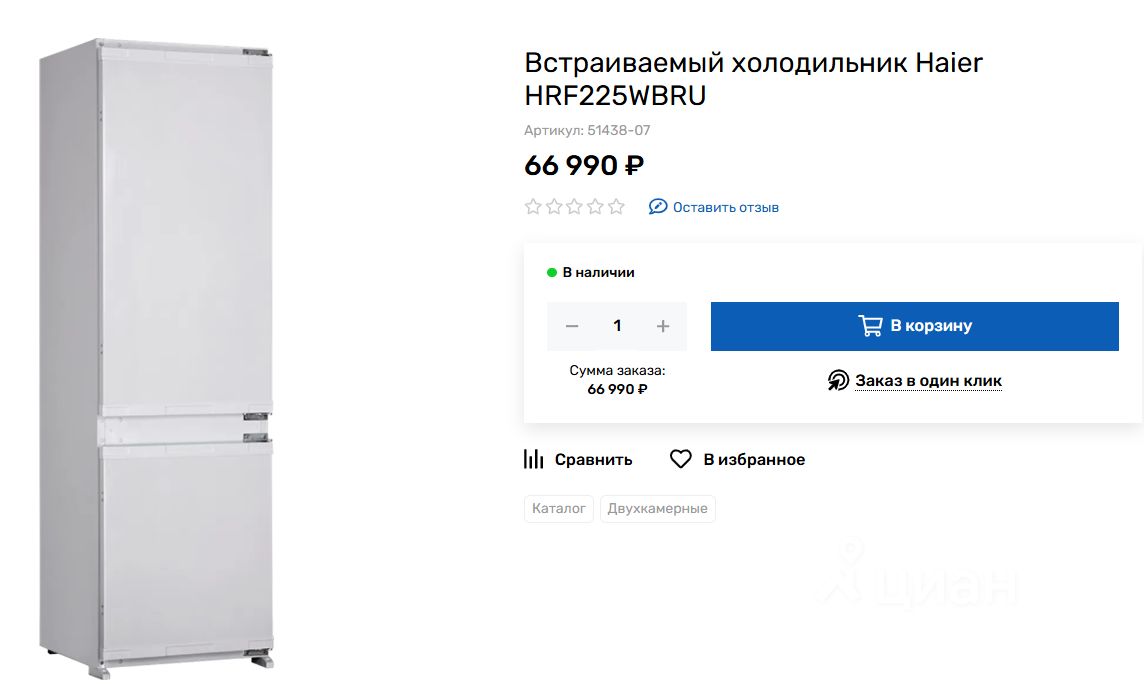
Task: Decrease quantity with the minus button
Action: (572, 326)
